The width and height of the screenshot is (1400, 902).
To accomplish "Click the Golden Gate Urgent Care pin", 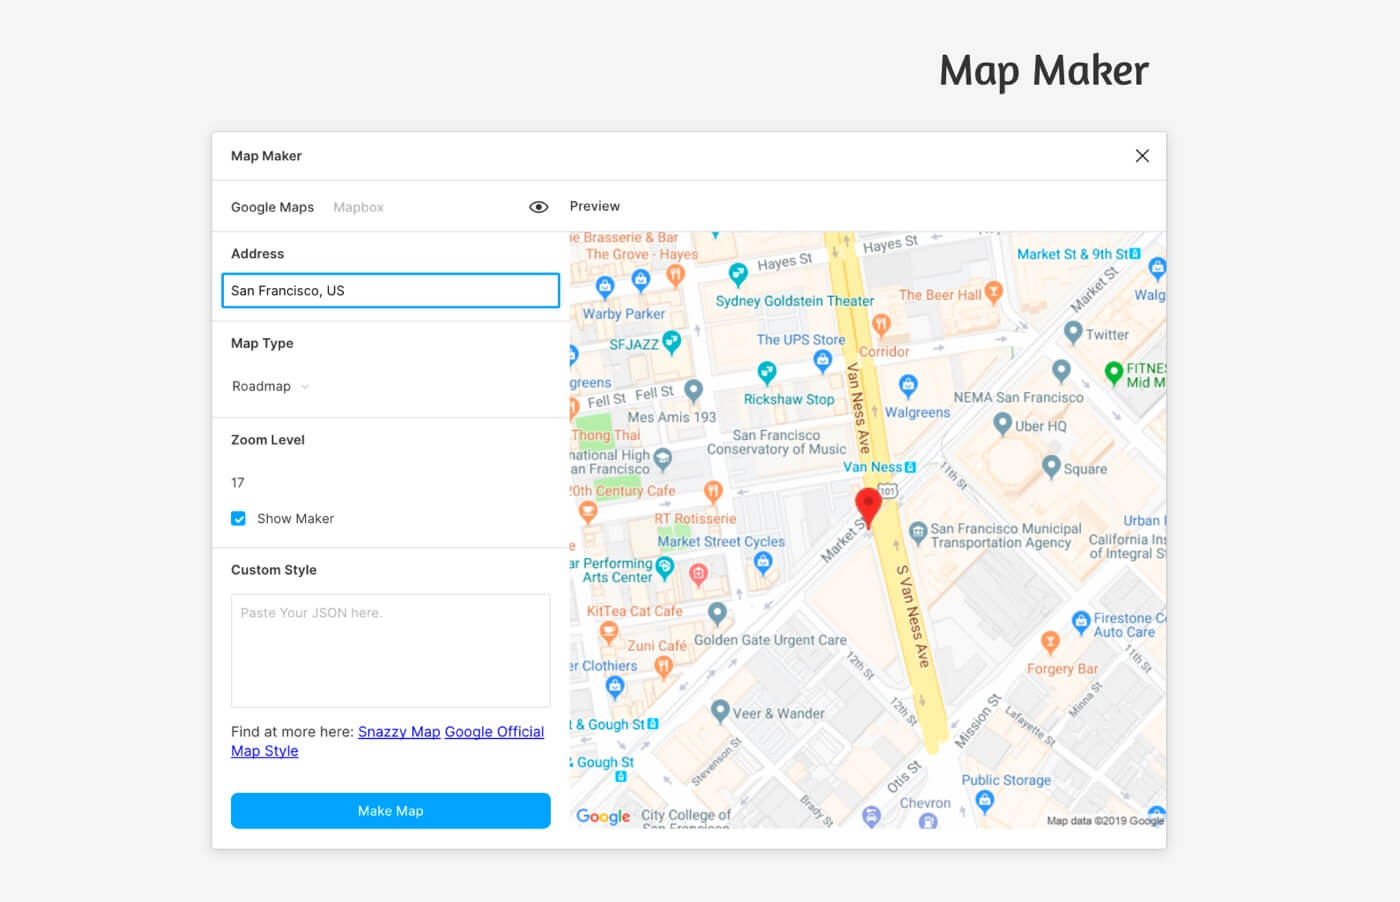I will point(717,612).
